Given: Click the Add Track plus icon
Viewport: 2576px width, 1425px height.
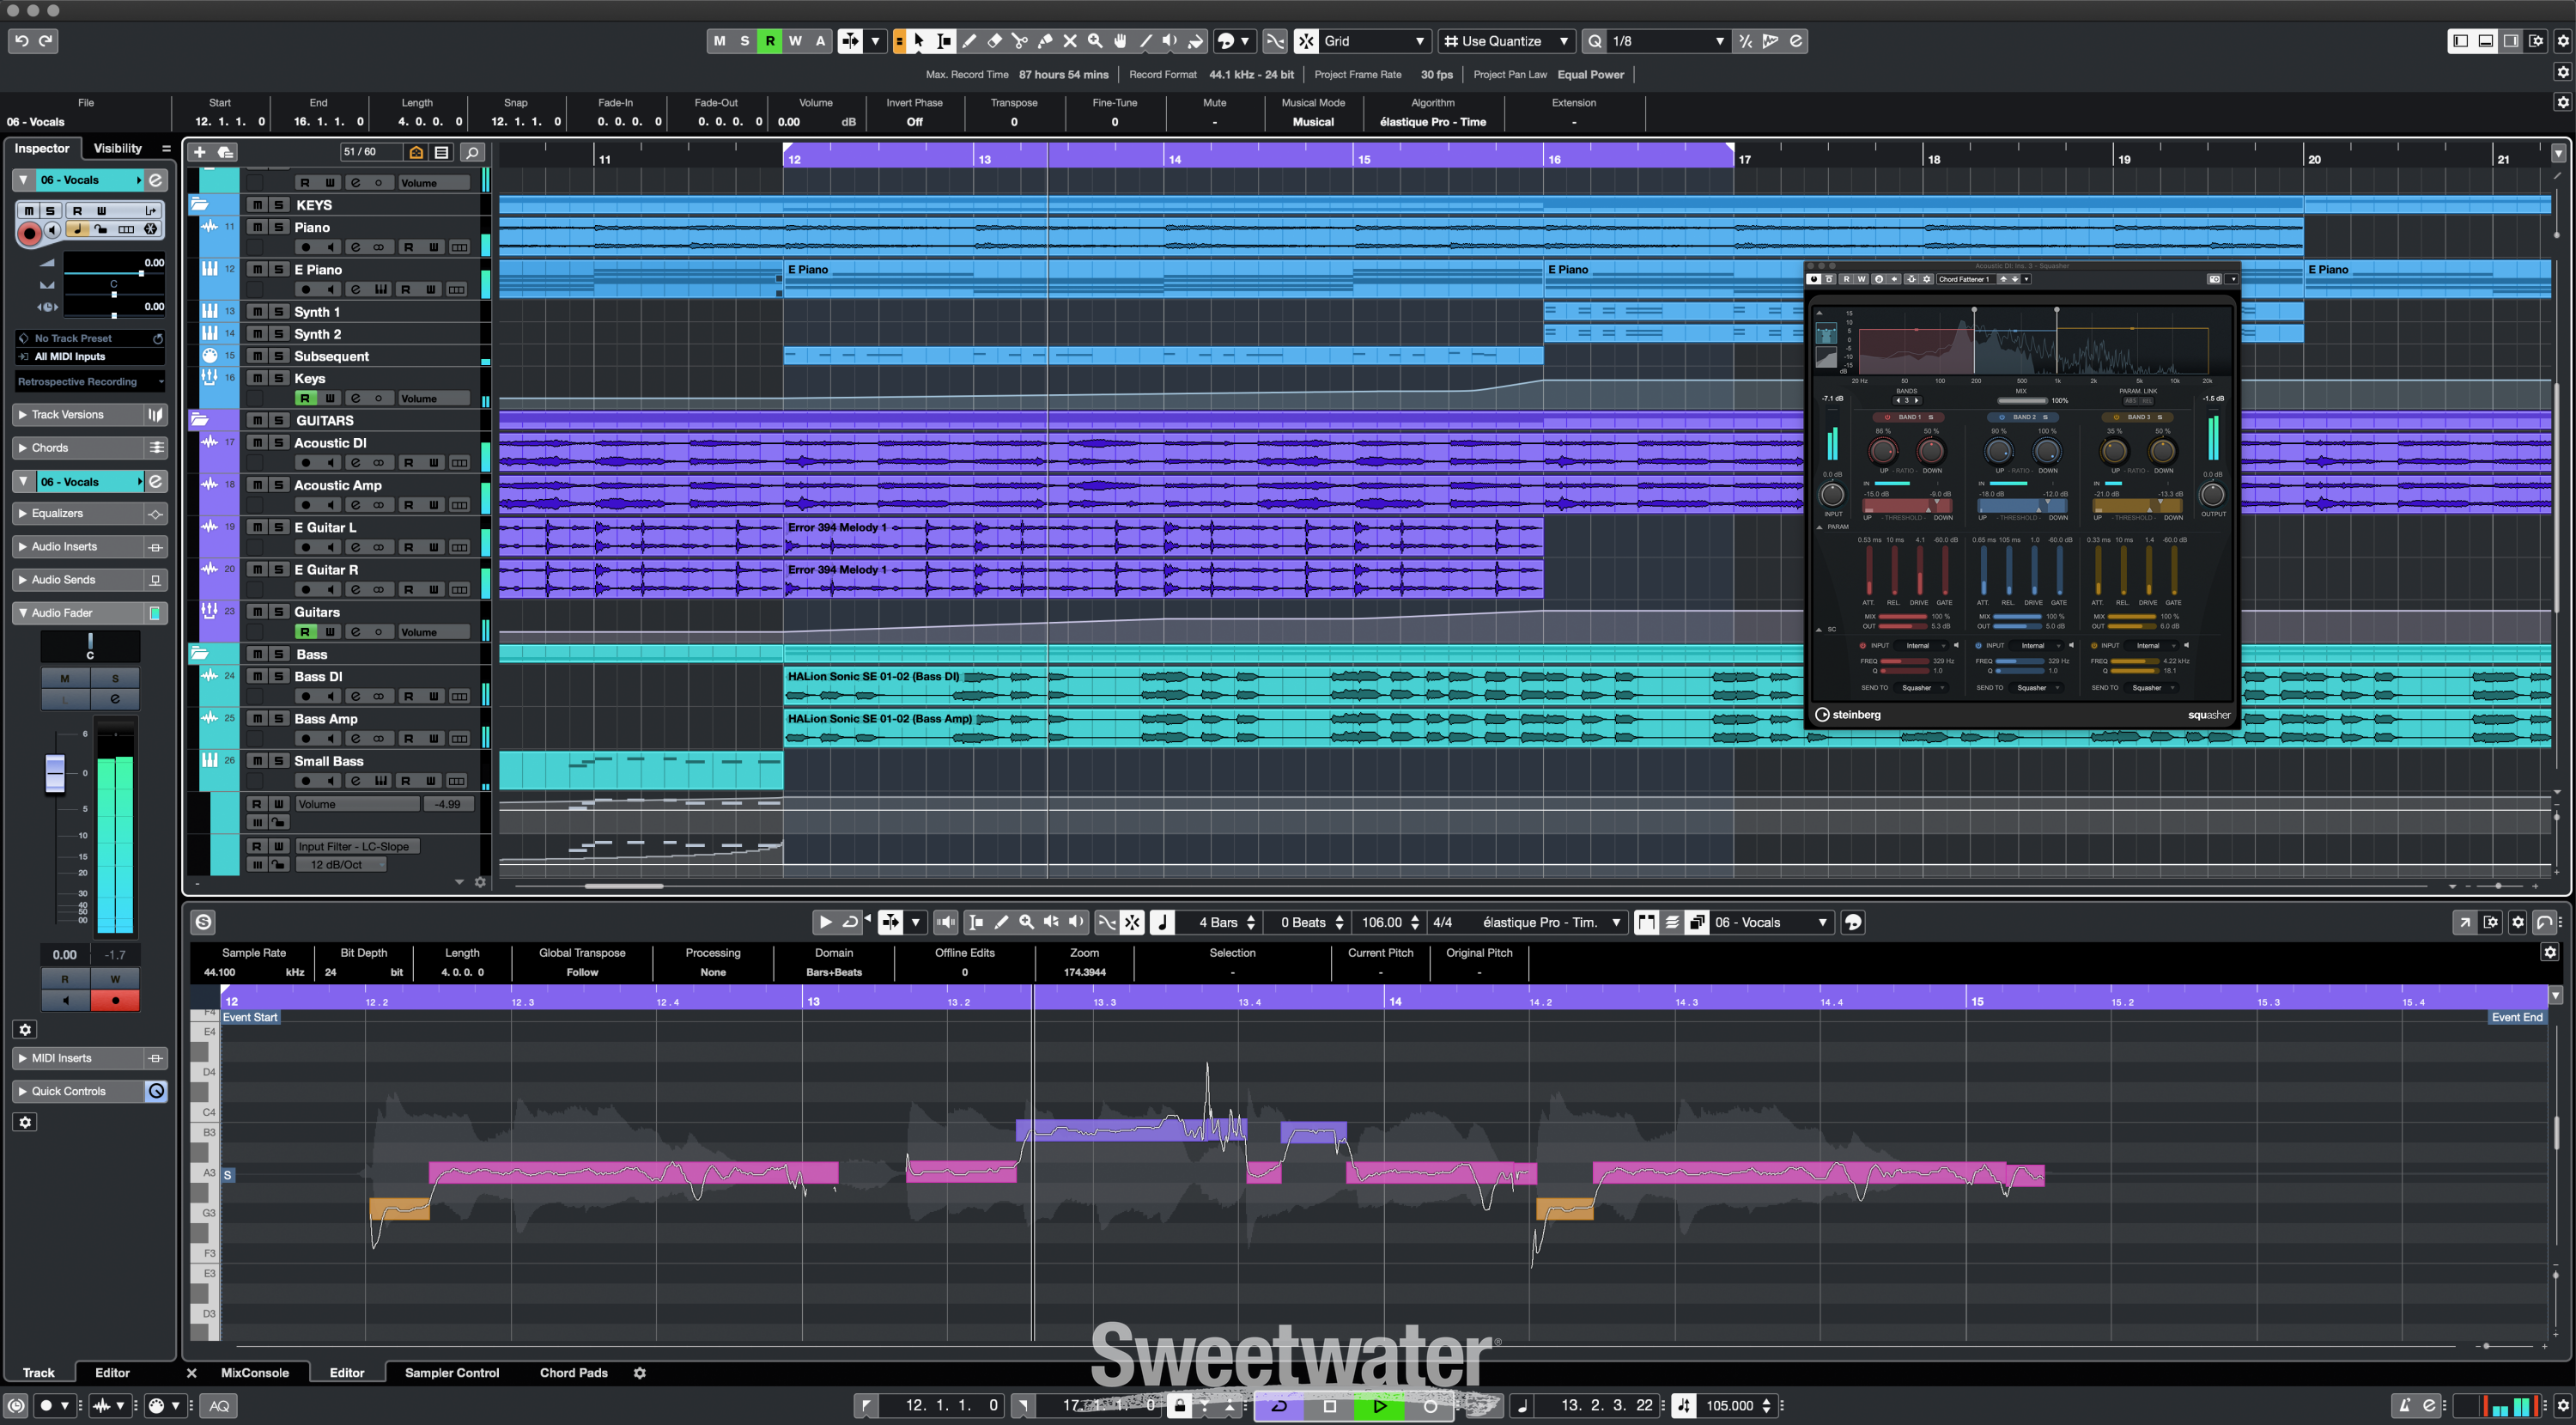Looking at the screenshot, I should (x=199, y=152).
